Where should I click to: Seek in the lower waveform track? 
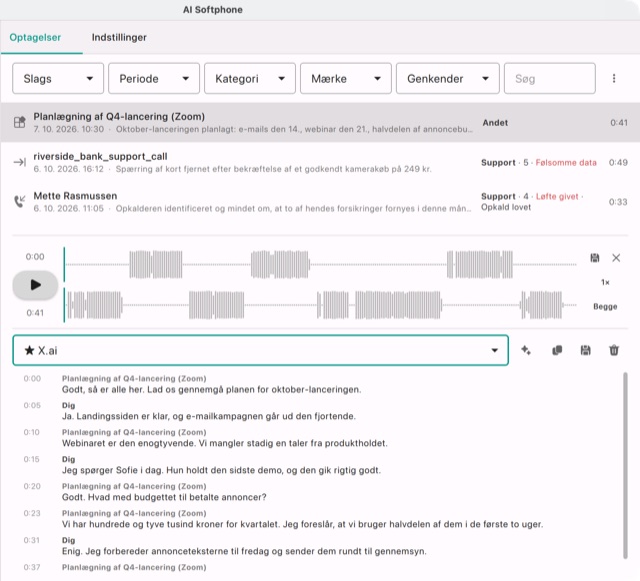pos(320,305)
